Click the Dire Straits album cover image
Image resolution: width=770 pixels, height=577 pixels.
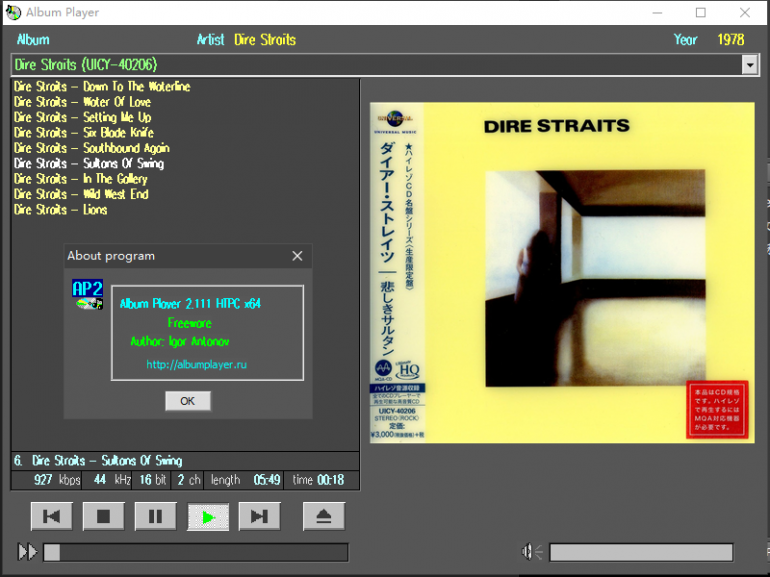tap(562, 273)
